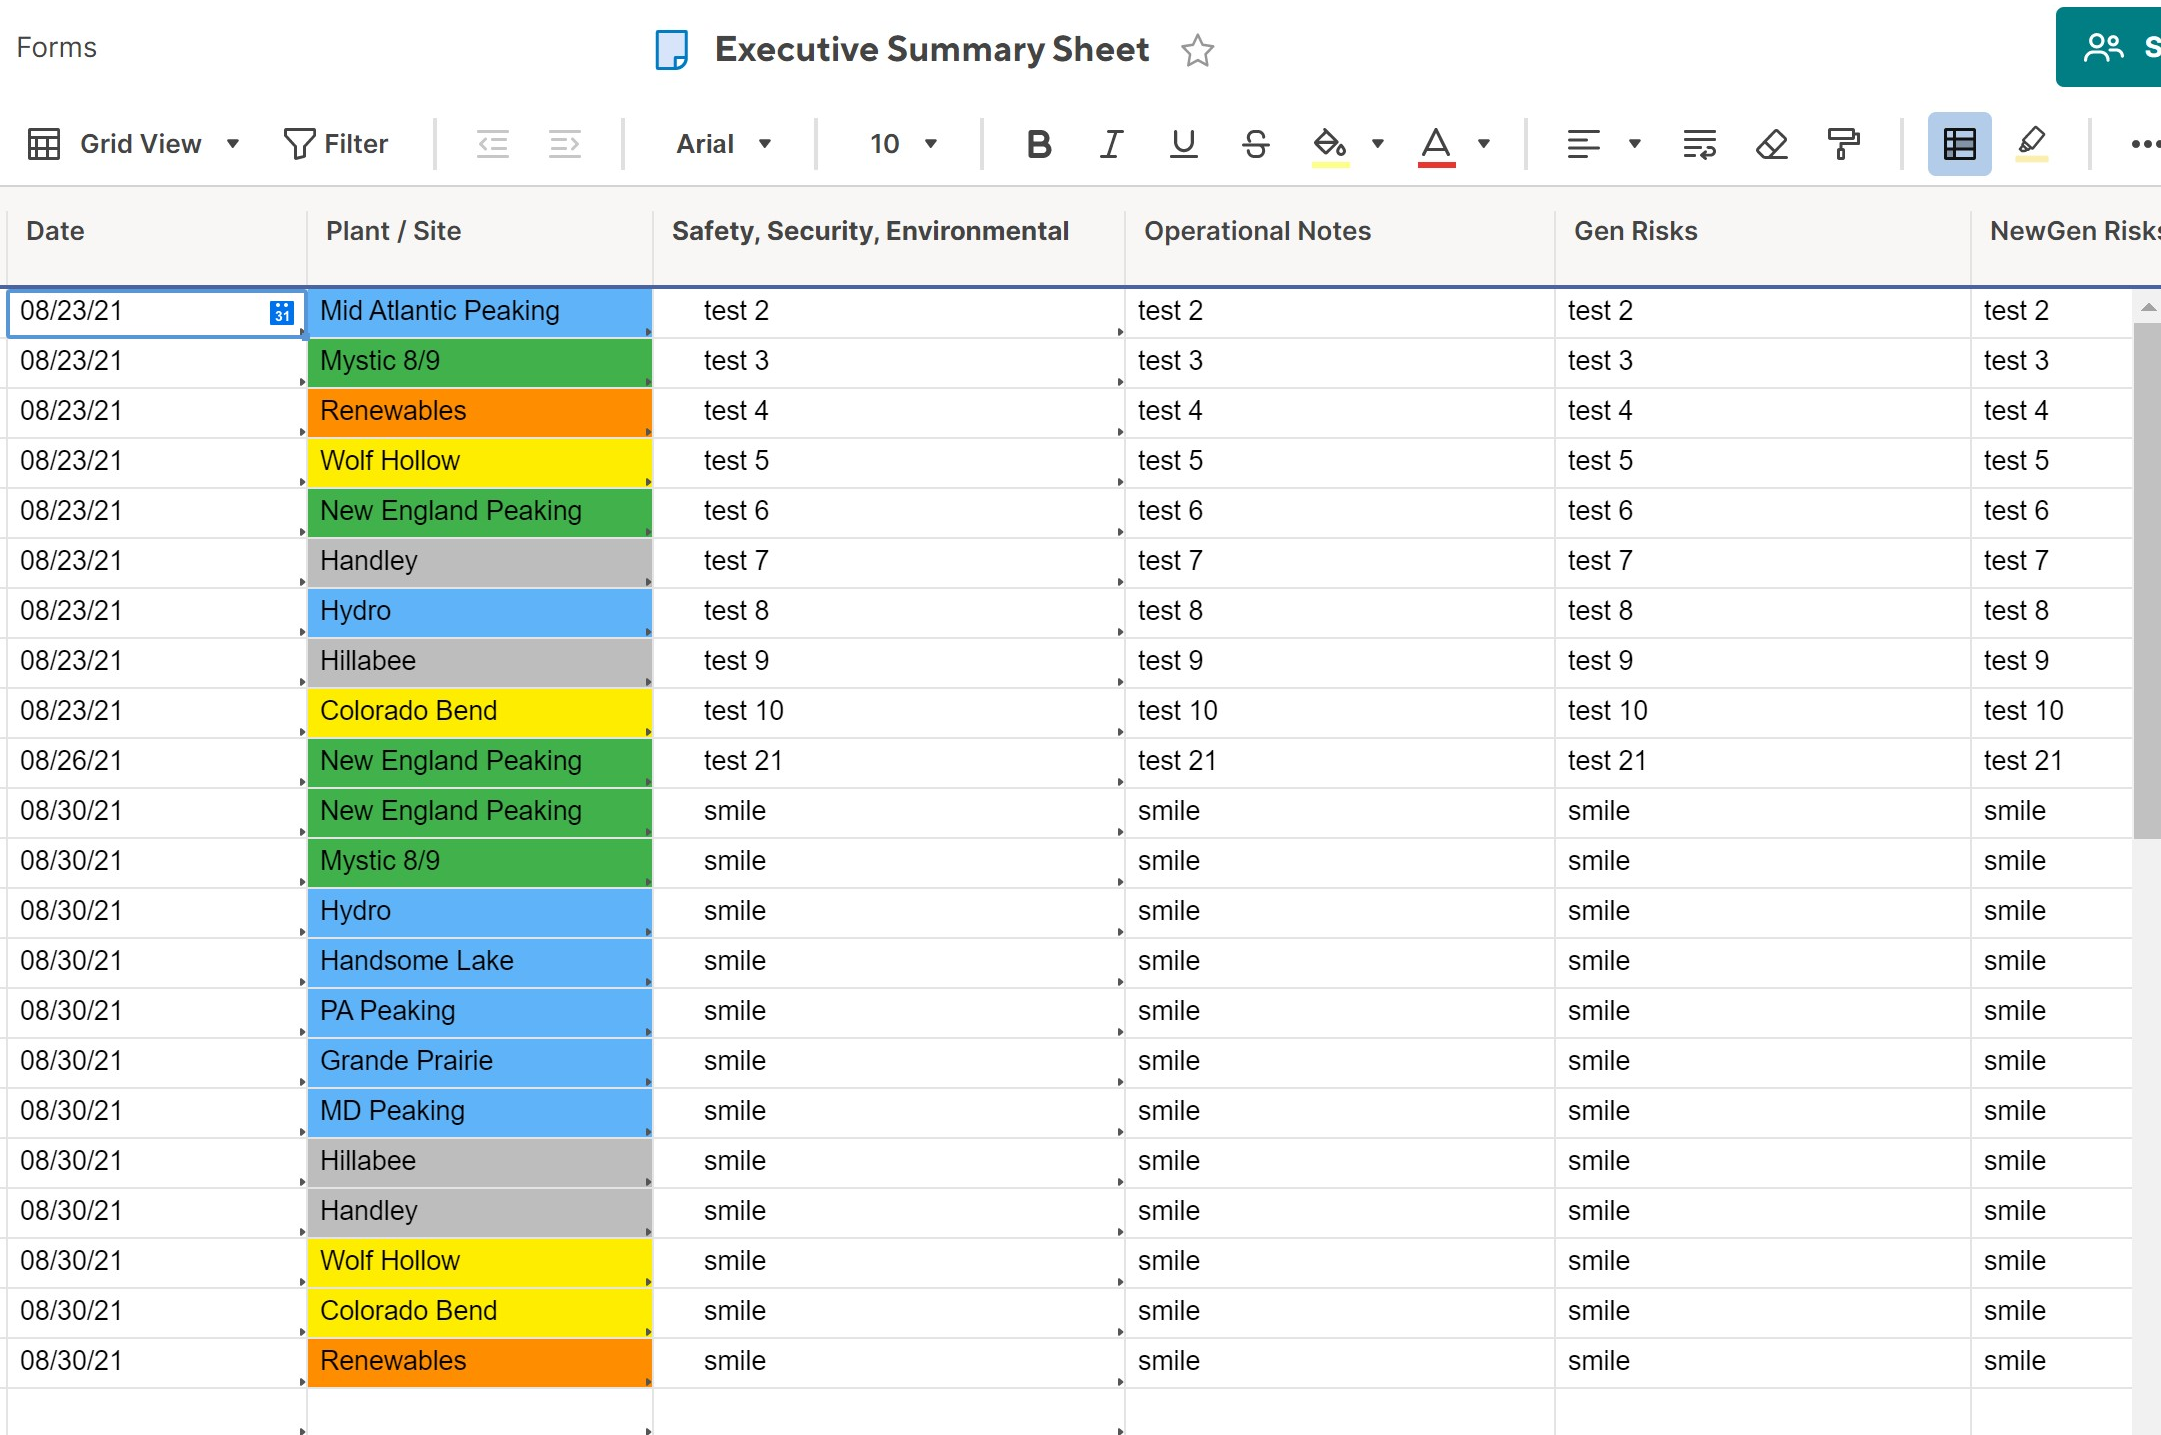Viewport: 2161px width, 1435px height.
Task: Select the Gen Risks column header
Action: [x=1763, y=232]
